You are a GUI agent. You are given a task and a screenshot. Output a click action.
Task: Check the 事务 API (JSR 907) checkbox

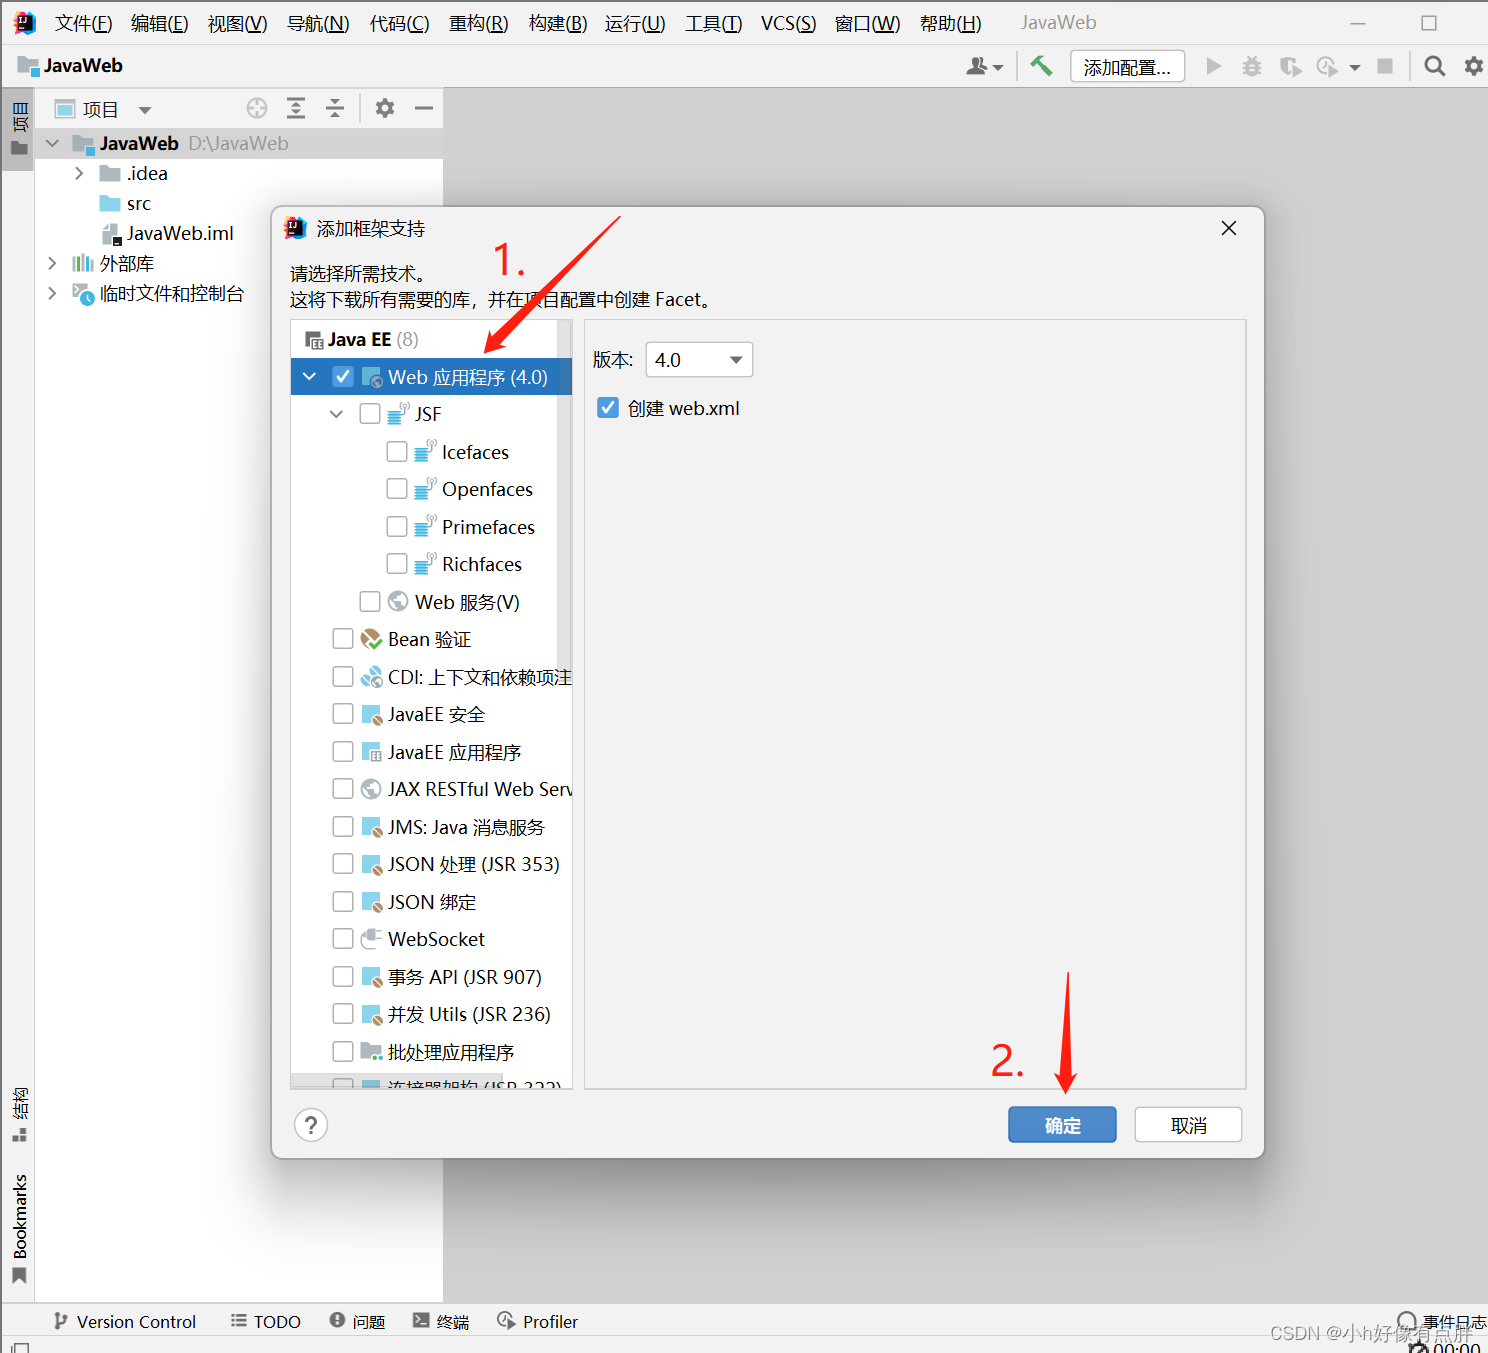(343, 977)
